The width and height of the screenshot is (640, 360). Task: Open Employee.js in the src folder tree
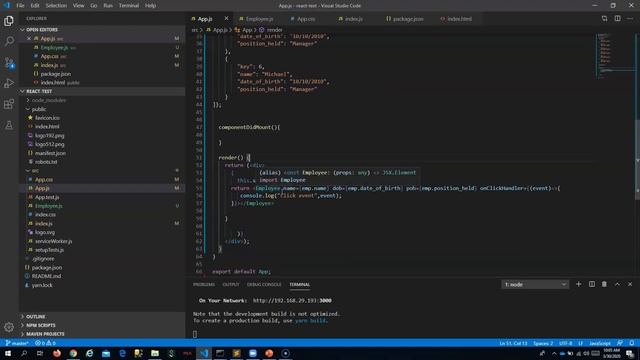click(x=49, y=206)
